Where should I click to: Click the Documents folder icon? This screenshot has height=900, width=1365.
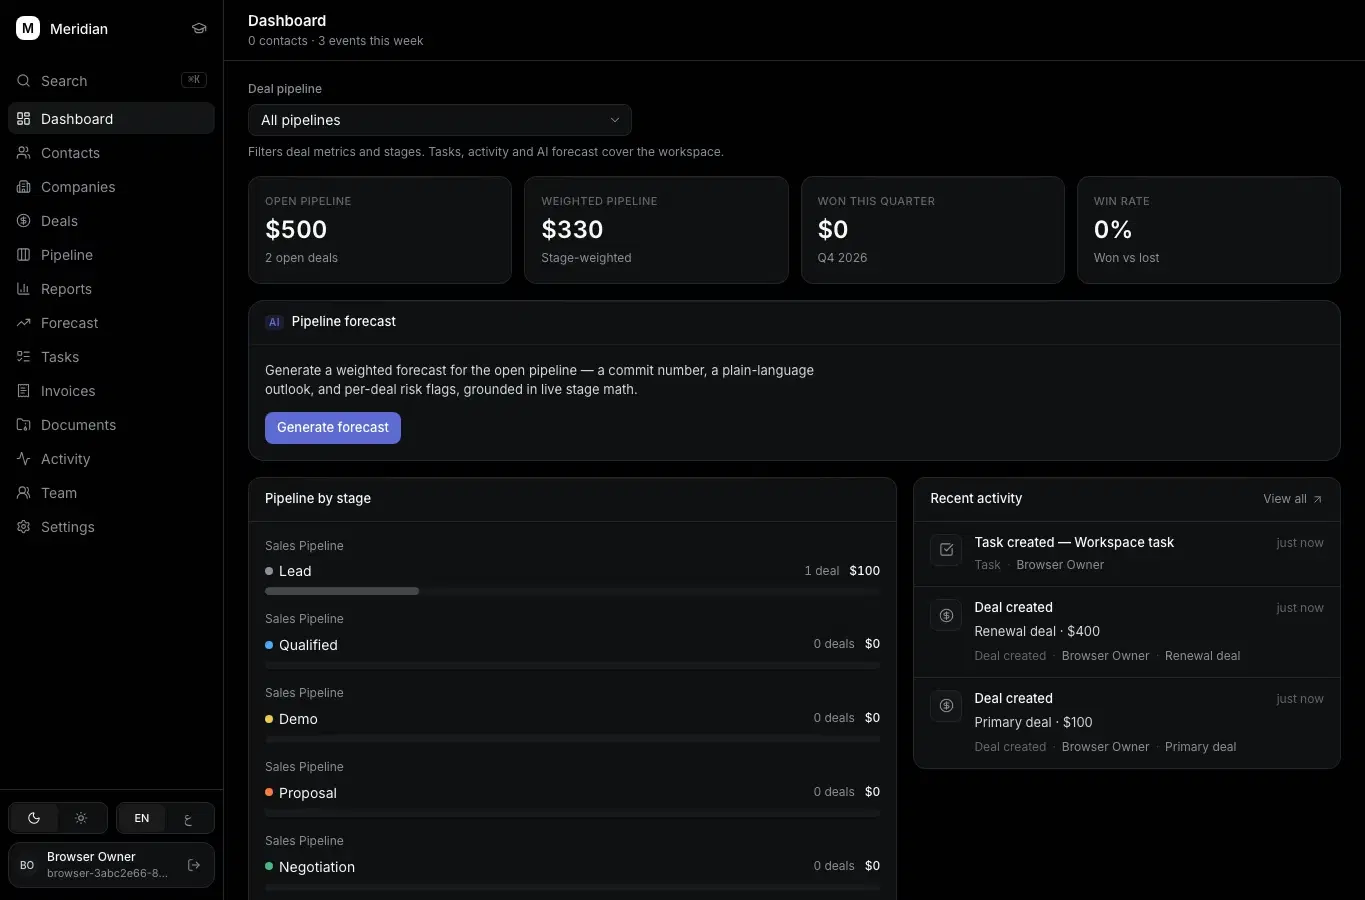(x=23, y=425)
